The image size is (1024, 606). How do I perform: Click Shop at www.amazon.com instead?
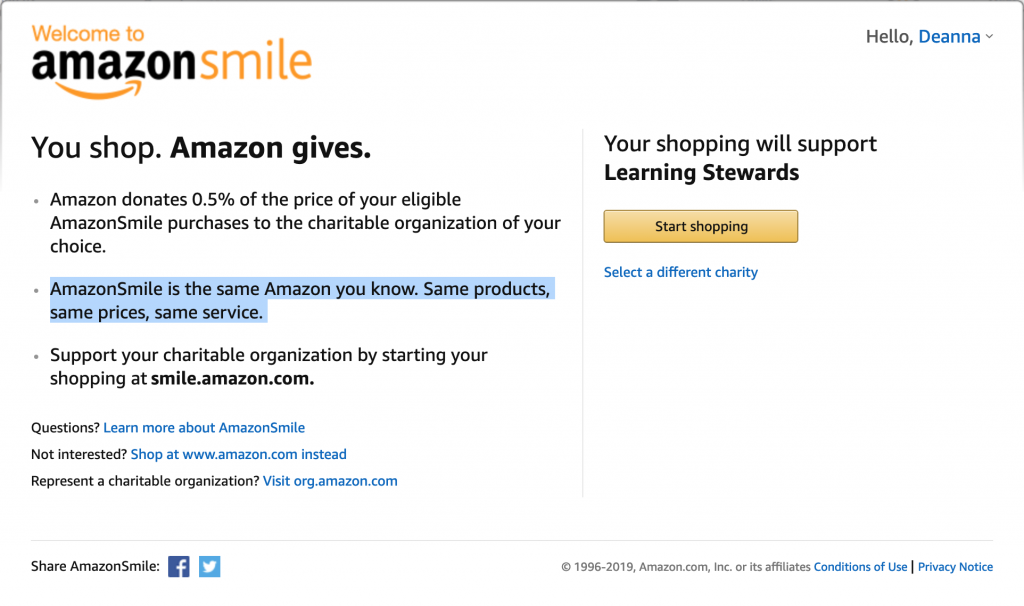pyautogui.click(x=238, y=454)
